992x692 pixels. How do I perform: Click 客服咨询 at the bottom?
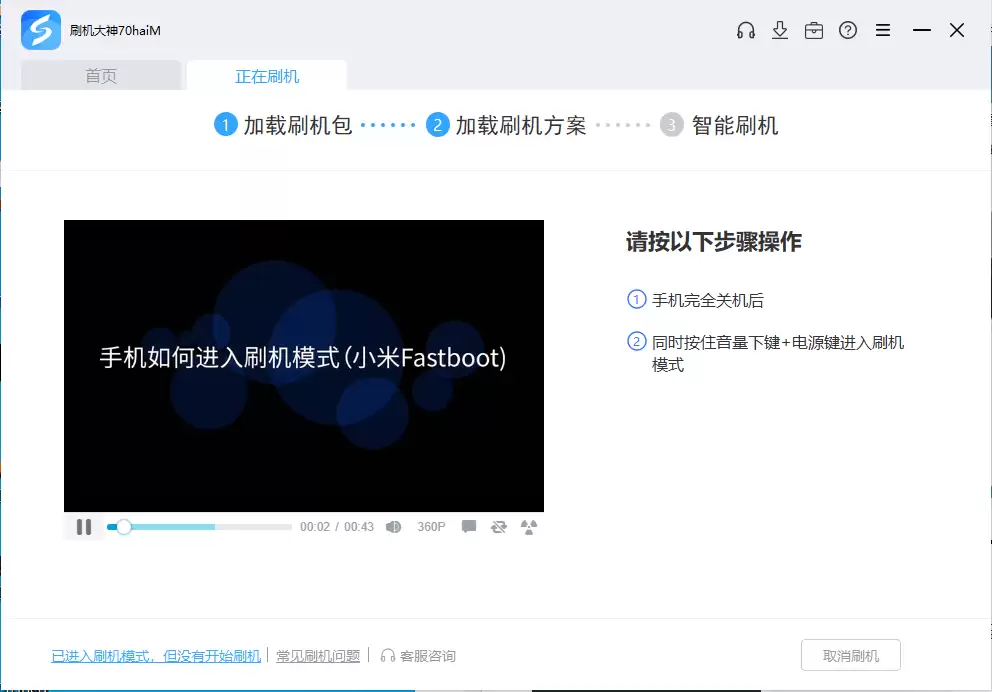(x=418, y=656)
